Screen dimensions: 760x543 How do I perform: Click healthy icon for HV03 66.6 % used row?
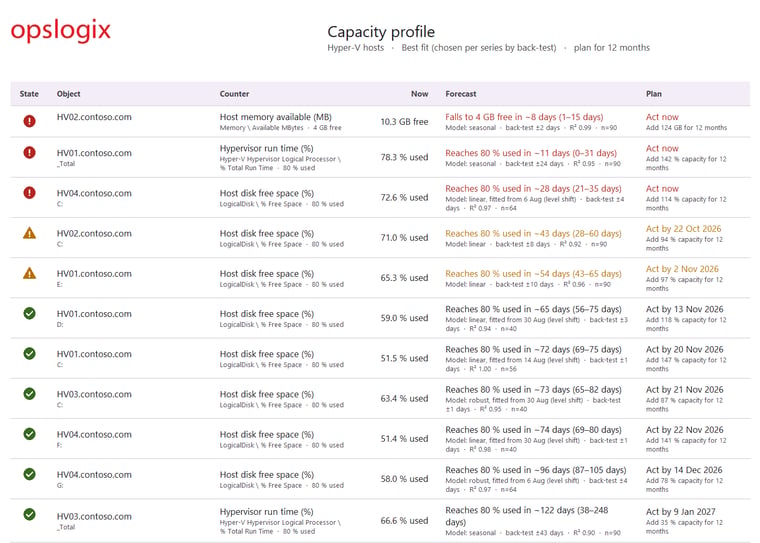click(30, 514)
